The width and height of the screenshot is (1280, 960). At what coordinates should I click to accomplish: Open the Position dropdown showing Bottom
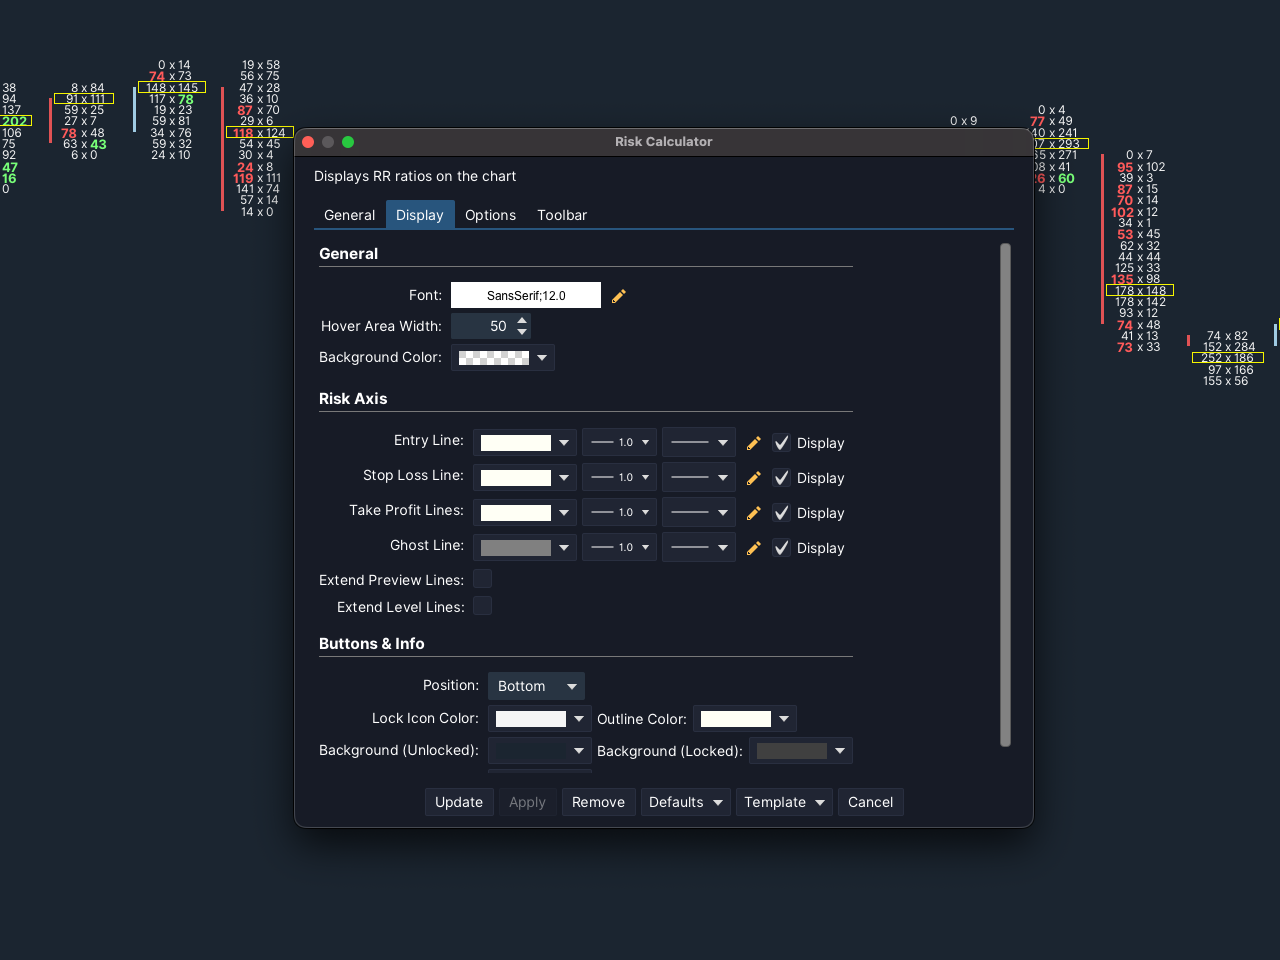tap(536, 686)
